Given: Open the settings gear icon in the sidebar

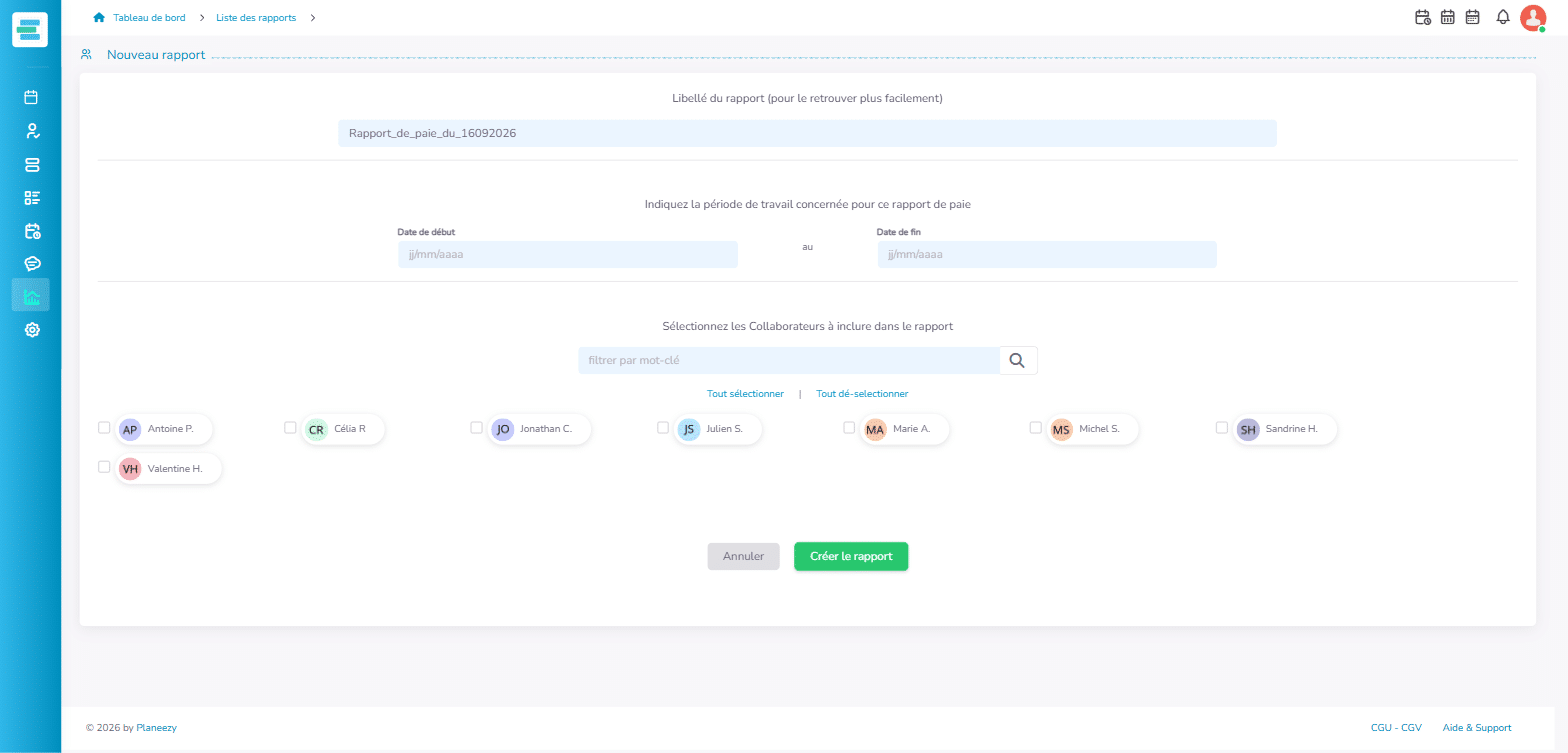Looking at the screenshot, I should (x=31, y=330).
